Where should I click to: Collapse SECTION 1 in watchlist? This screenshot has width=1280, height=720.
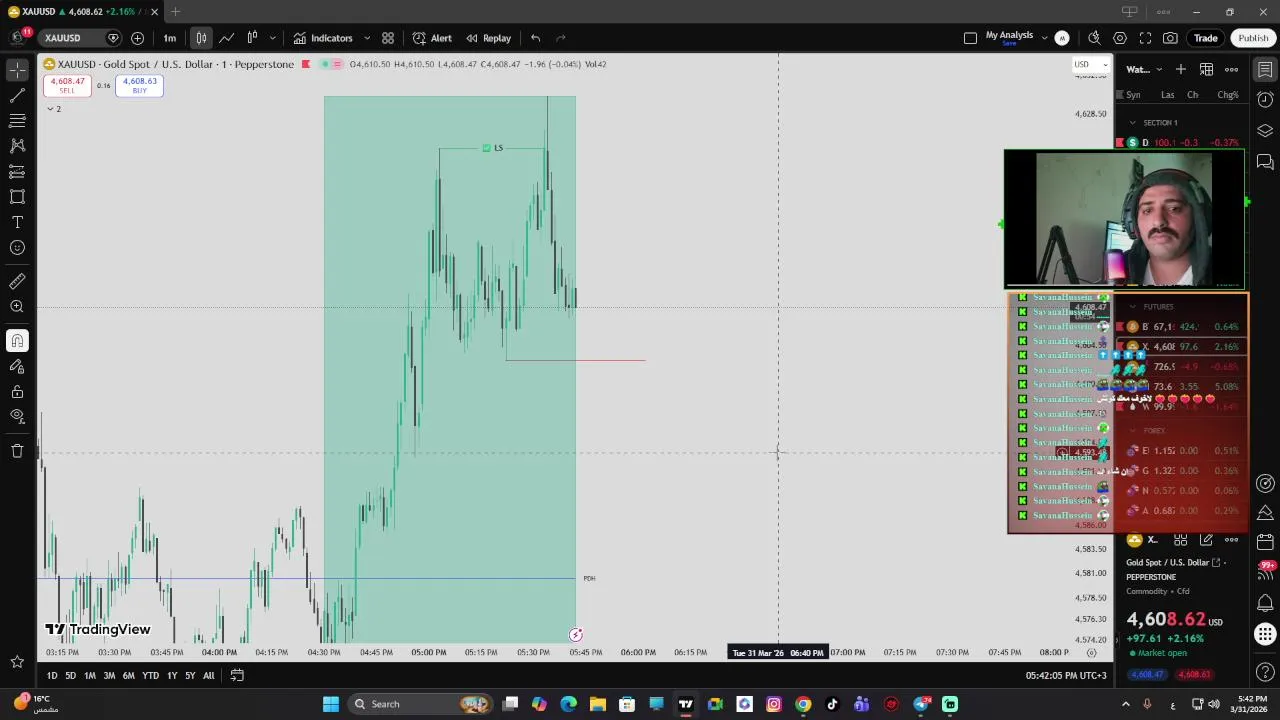click(1132, 122)
